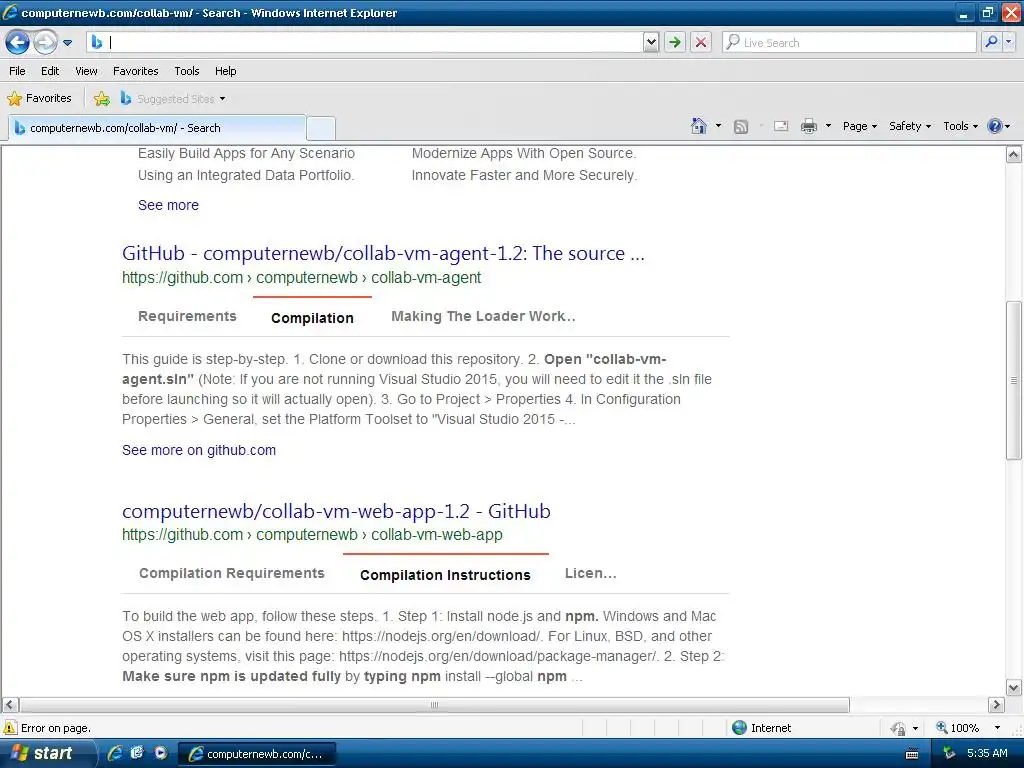Open the Favorites menu
The image size is (1024, 768).
pyautogui.click(x=135, y=71)
